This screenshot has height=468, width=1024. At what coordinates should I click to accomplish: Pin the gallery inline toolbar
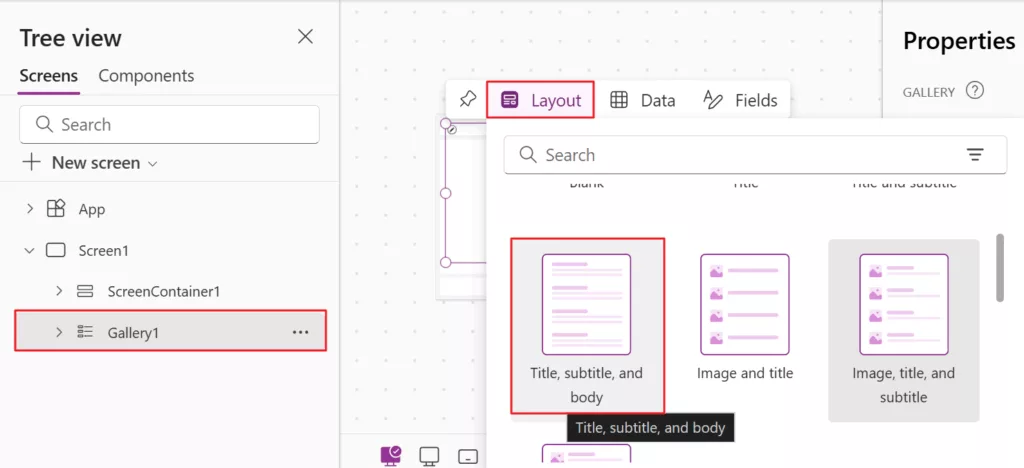468,99
